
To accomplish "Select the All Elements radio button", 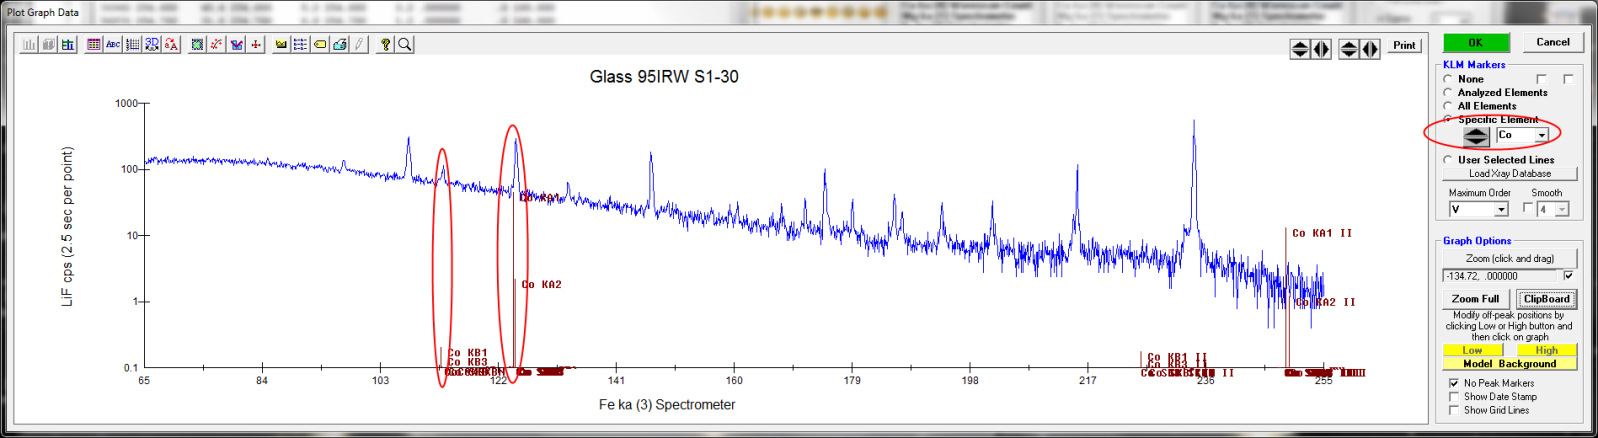I will click(1448, 106).
